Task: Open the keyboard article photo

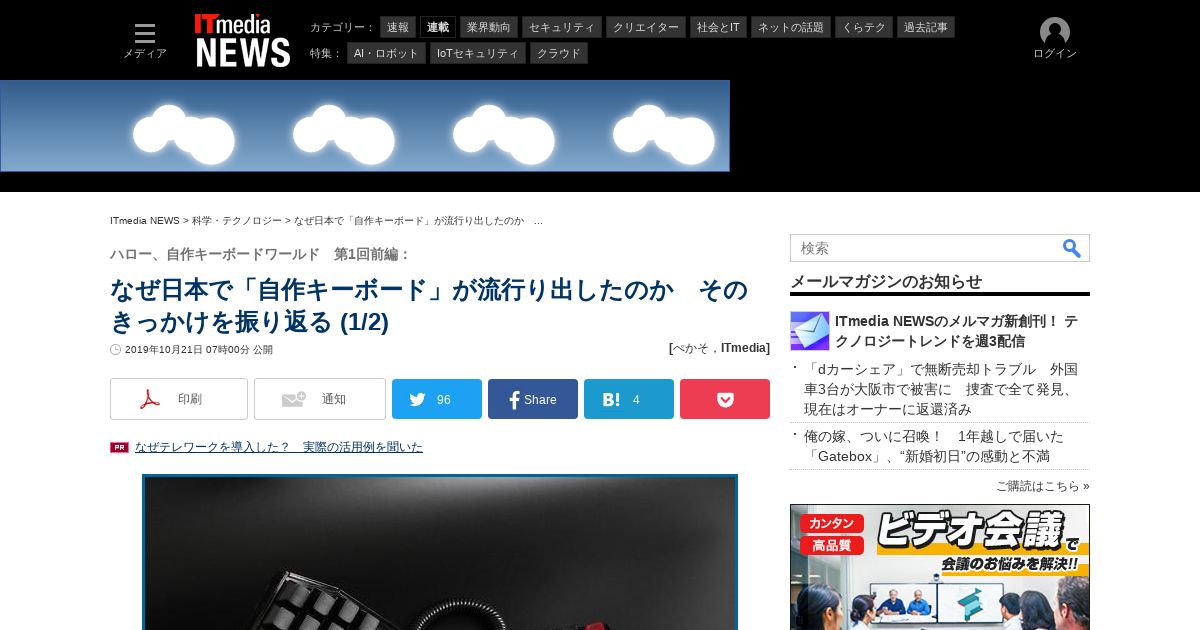Action: [440, 552]
